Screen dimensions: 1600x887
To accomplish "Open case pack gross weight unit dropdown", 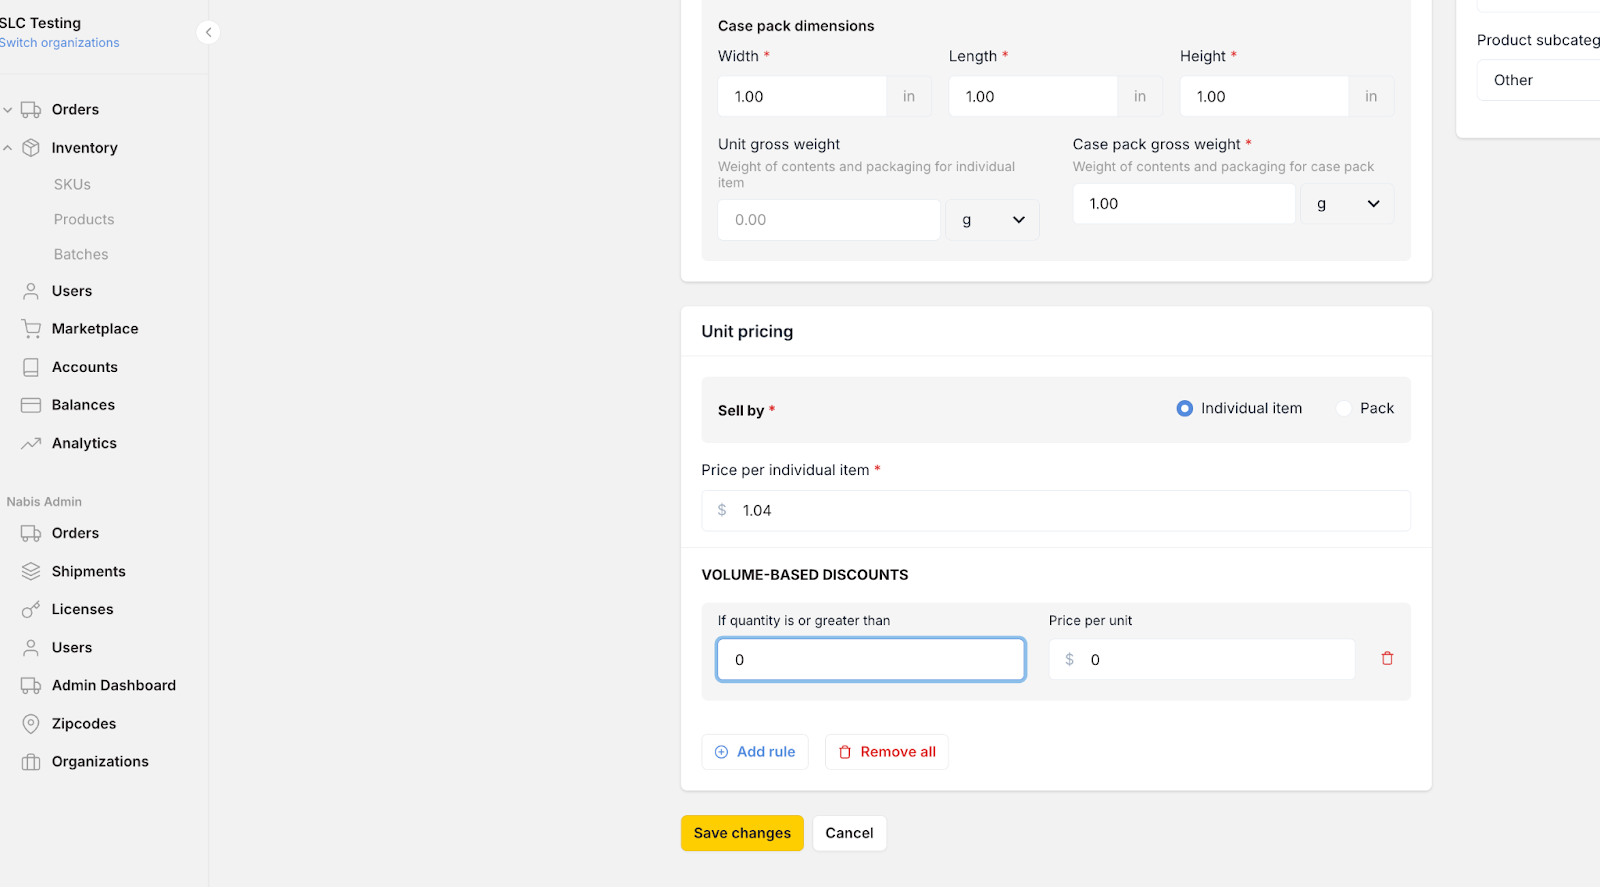I will (x=1346, y=204).
